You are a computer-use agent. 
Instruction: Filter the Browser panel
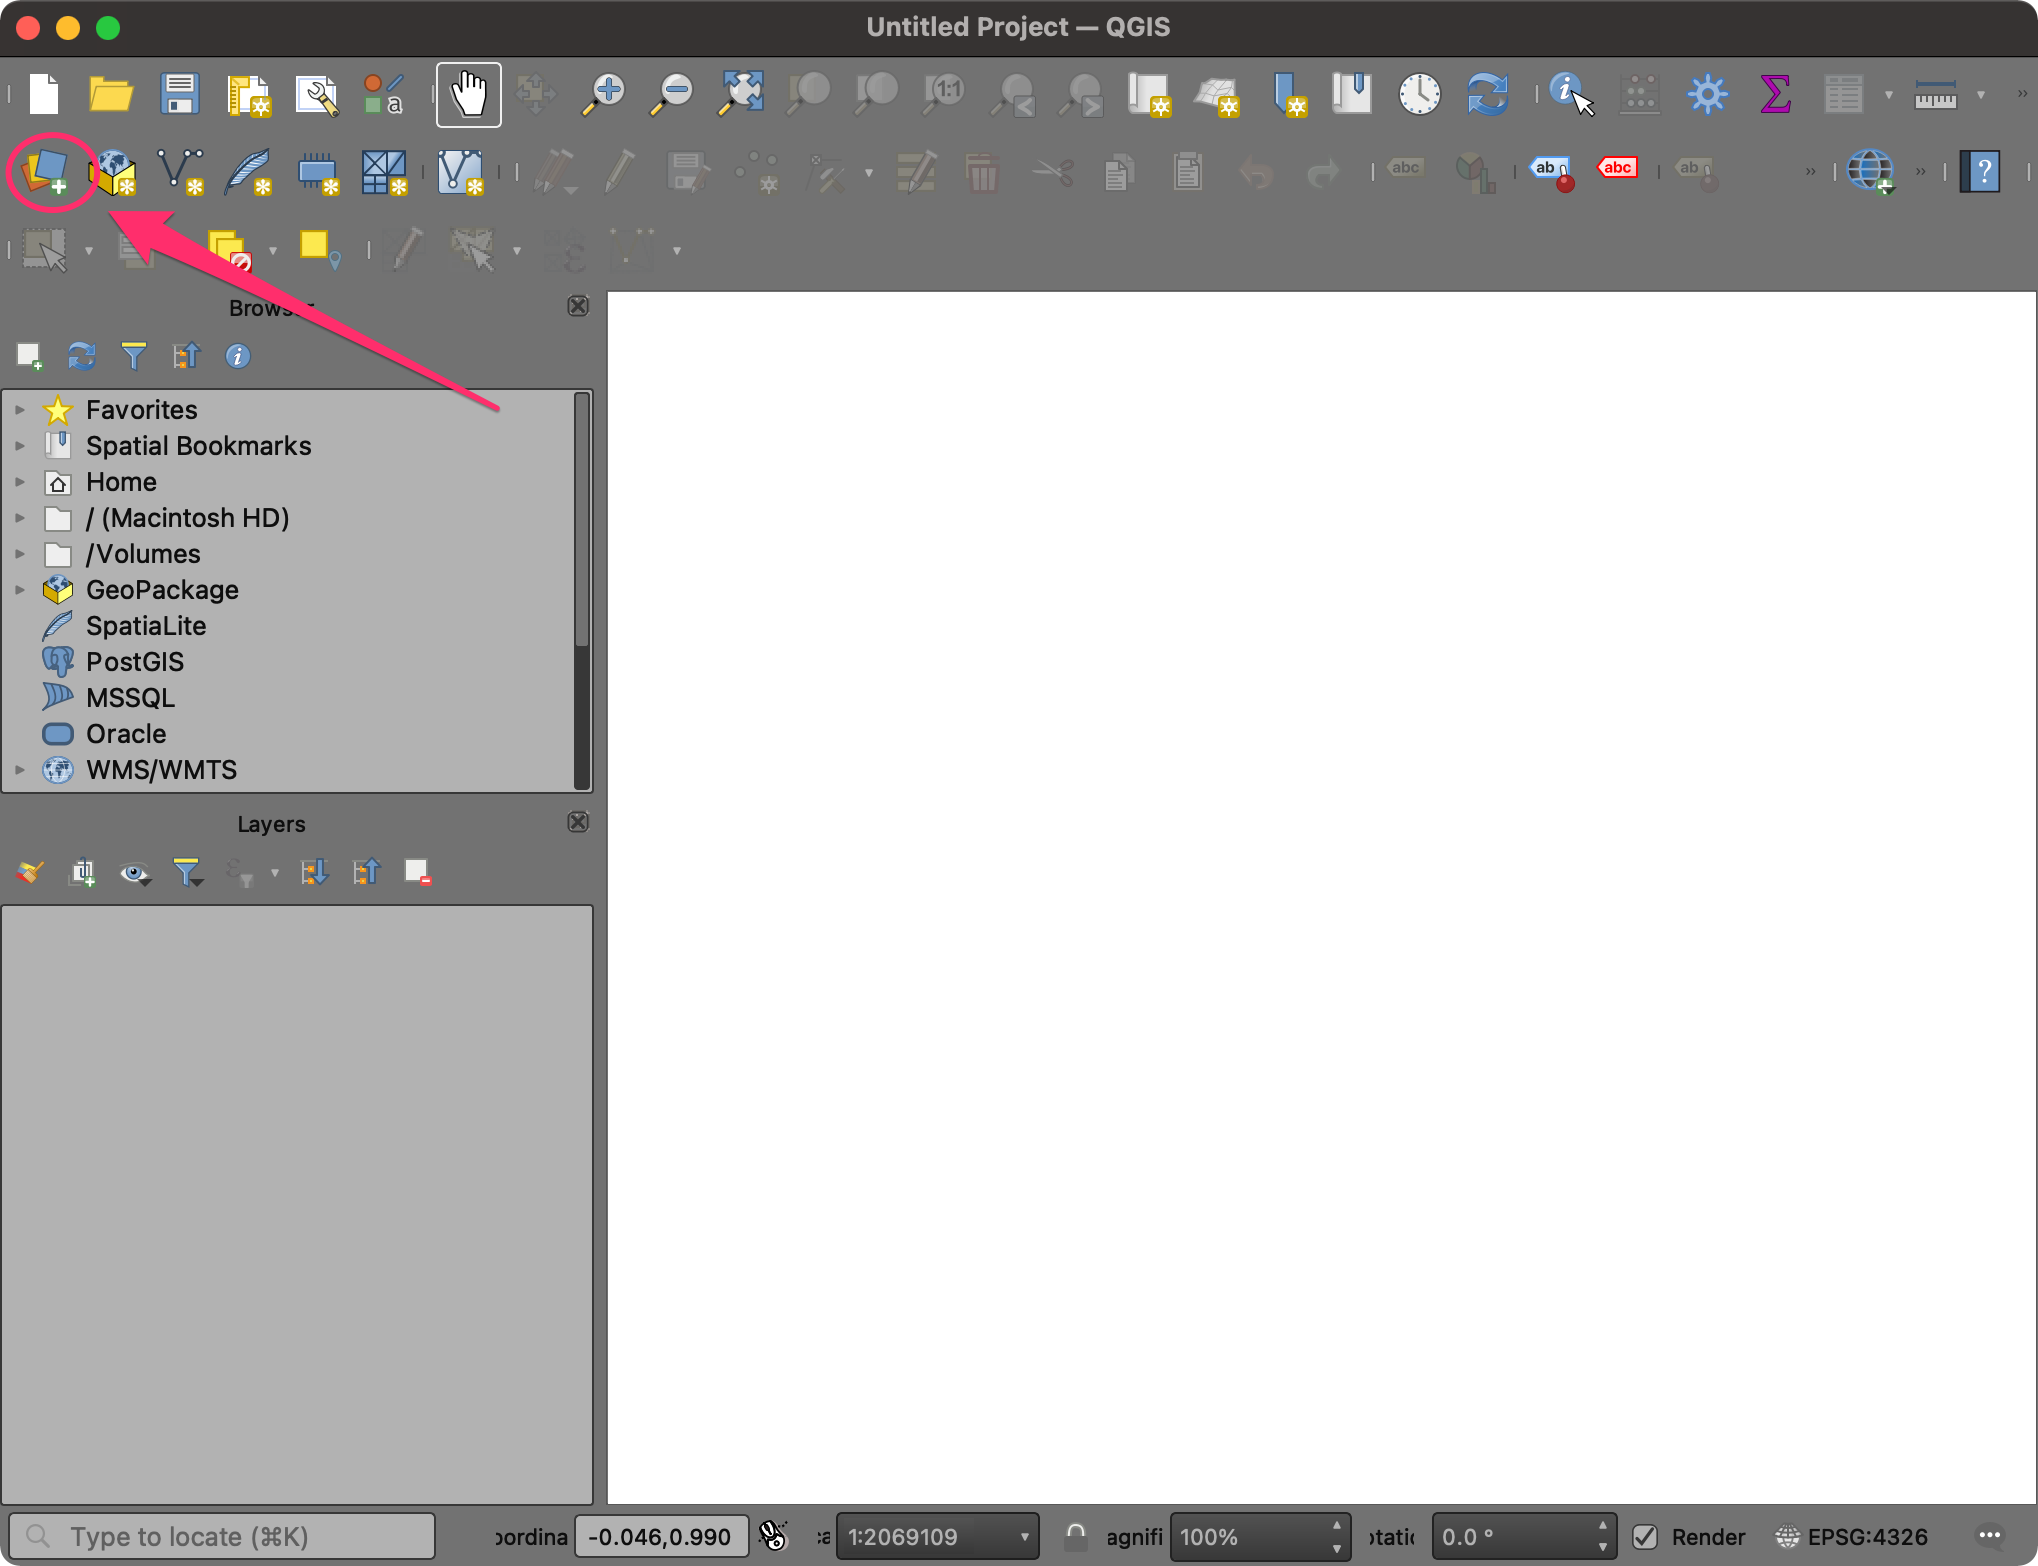point(133,356)
